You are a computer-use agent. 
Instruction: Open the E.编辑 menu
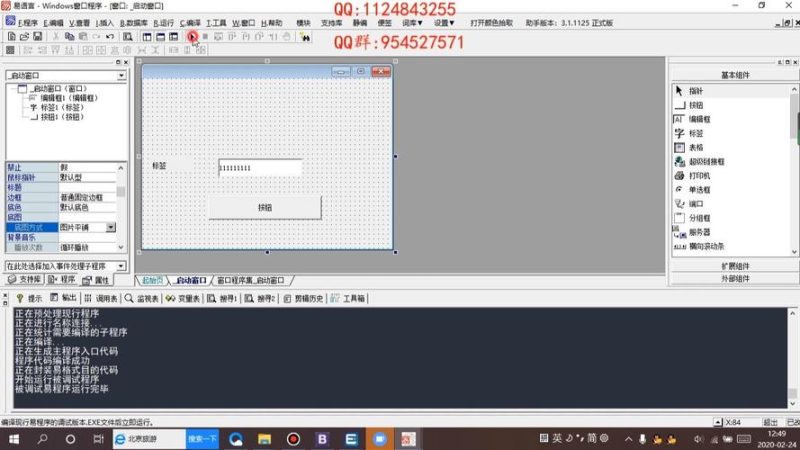(53, 23)
